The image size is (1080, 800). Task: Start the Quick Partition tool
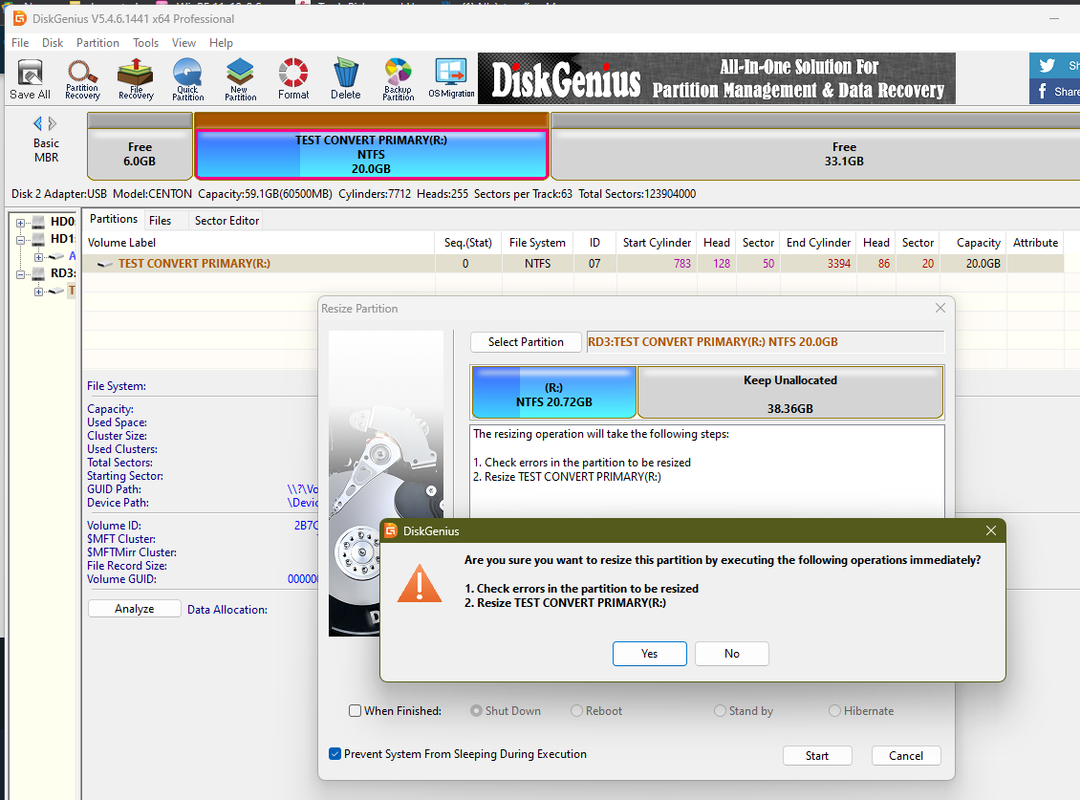(187, 79)
